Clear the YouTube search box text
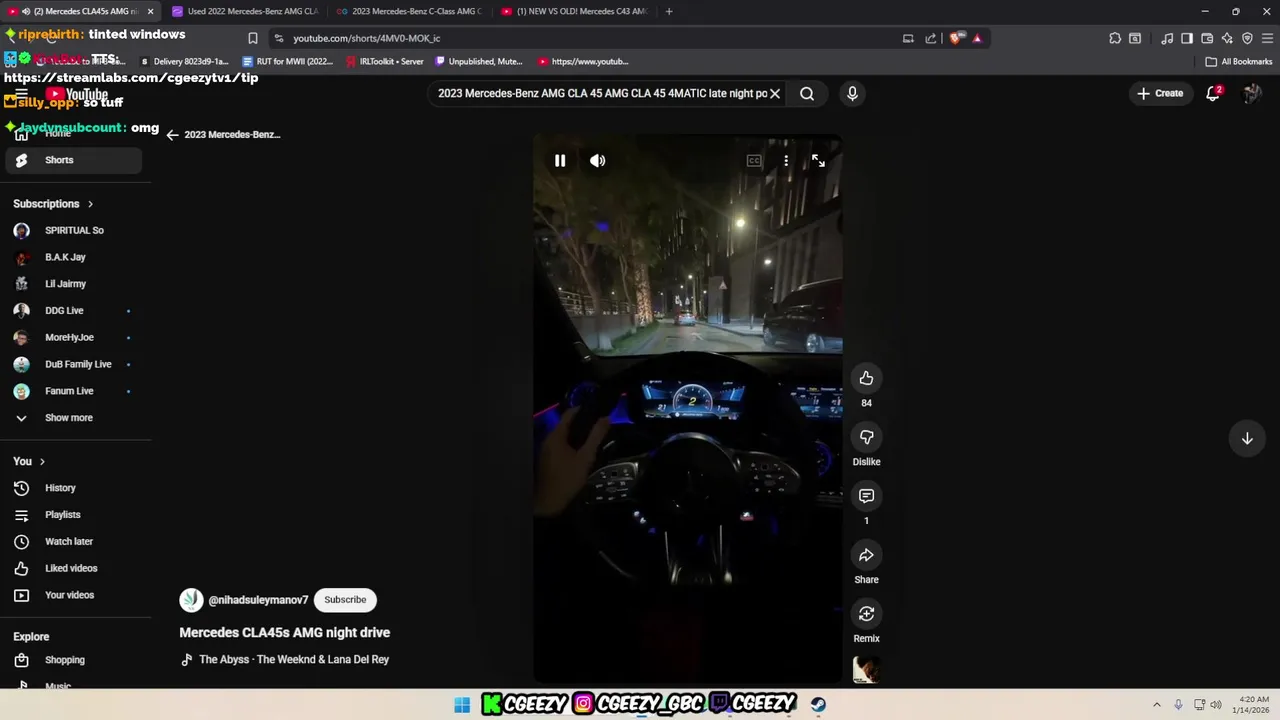This screenshot has width=1280, height=720. 775,94
